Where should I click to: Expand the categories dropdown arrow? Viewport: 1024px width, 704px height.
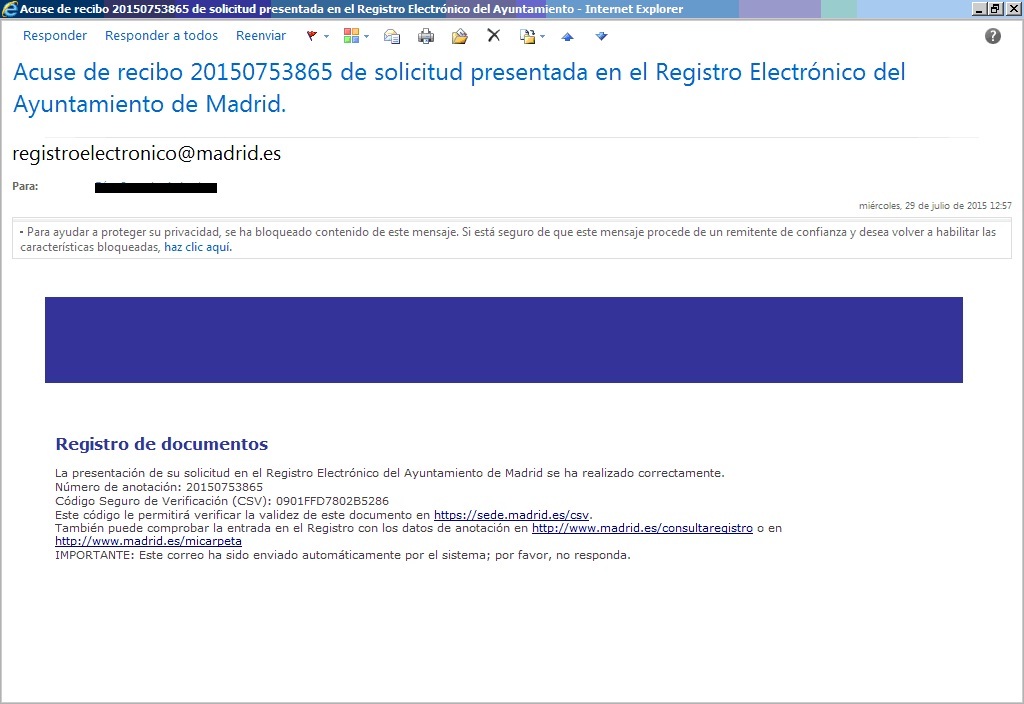point(367,37)
